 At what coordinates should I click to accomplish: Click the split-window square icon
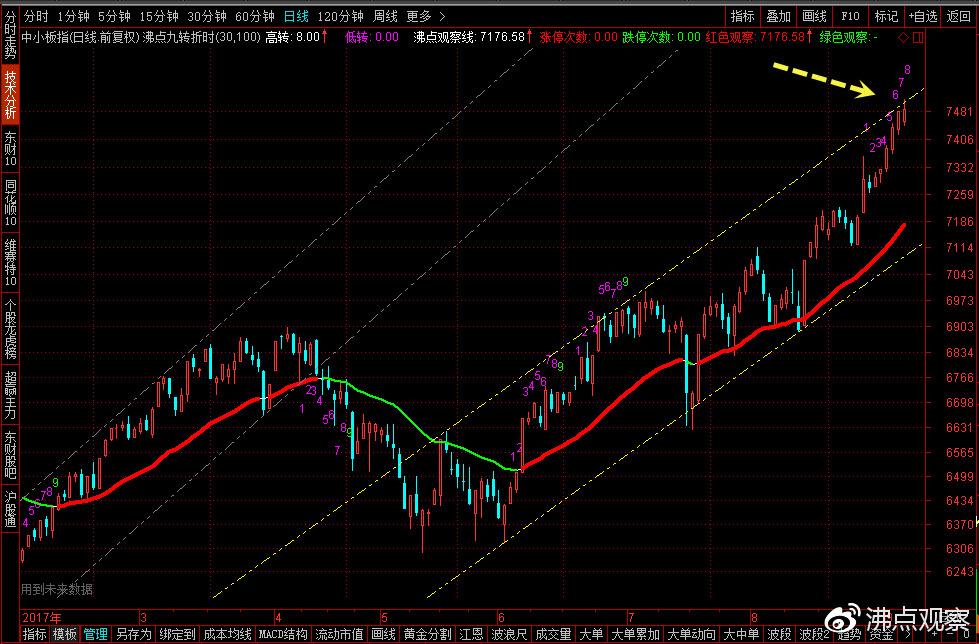pos(918,37)
